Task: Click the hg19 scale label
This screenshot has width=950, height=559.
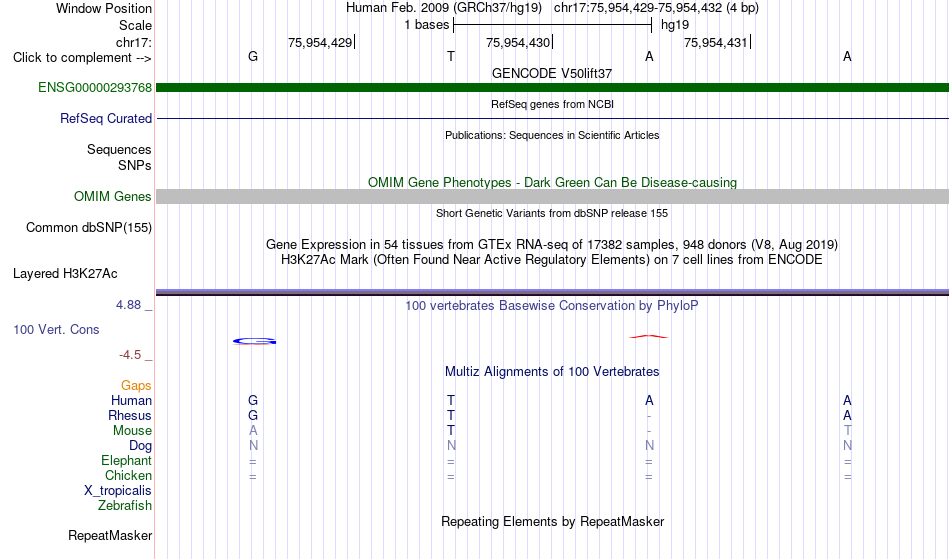Action: pyautogui.click(x=675, y=25)
